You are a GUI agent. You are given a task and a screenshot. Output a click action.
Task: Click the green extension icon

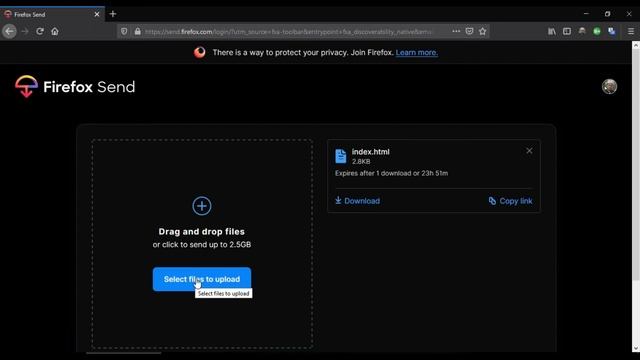[x=597, y=31]
